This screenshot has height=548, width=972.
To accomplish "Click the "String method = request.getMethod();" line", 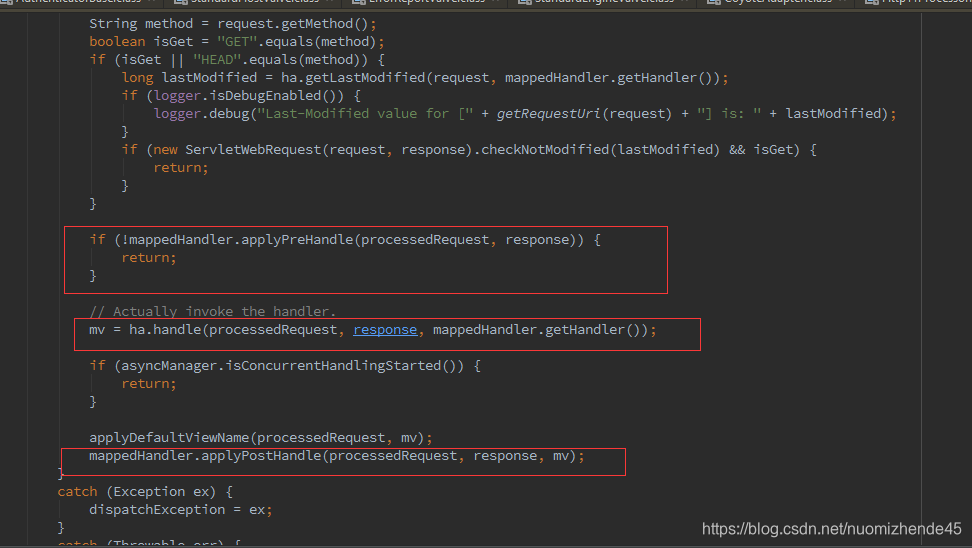I will [x=232, y=24].
